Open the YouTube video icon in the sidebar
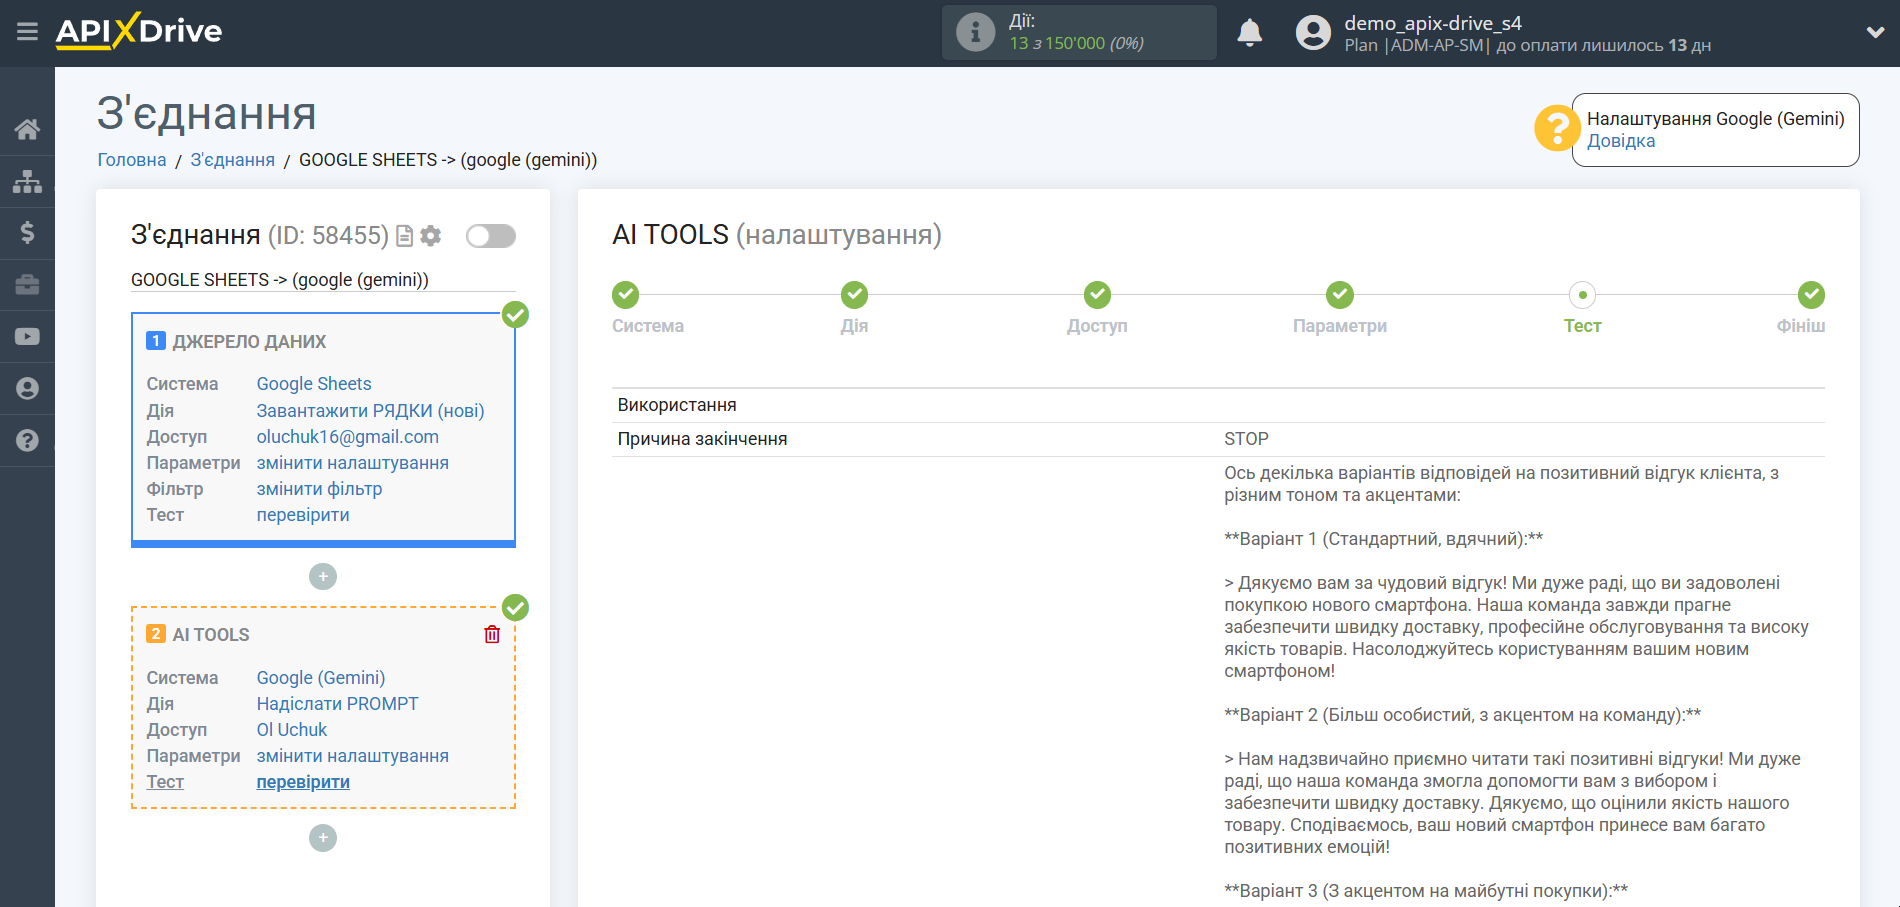Screen dimensions: 1900x907 pos(27,337)
